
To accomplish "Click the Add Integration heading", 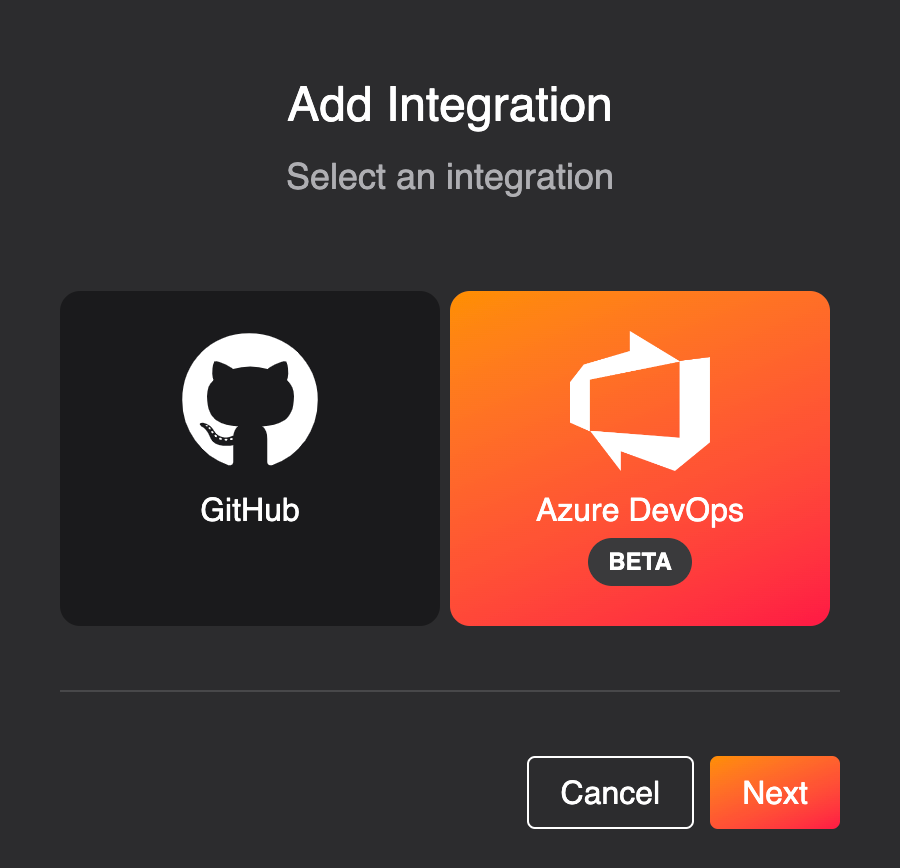I will click(x=450, y=105).
